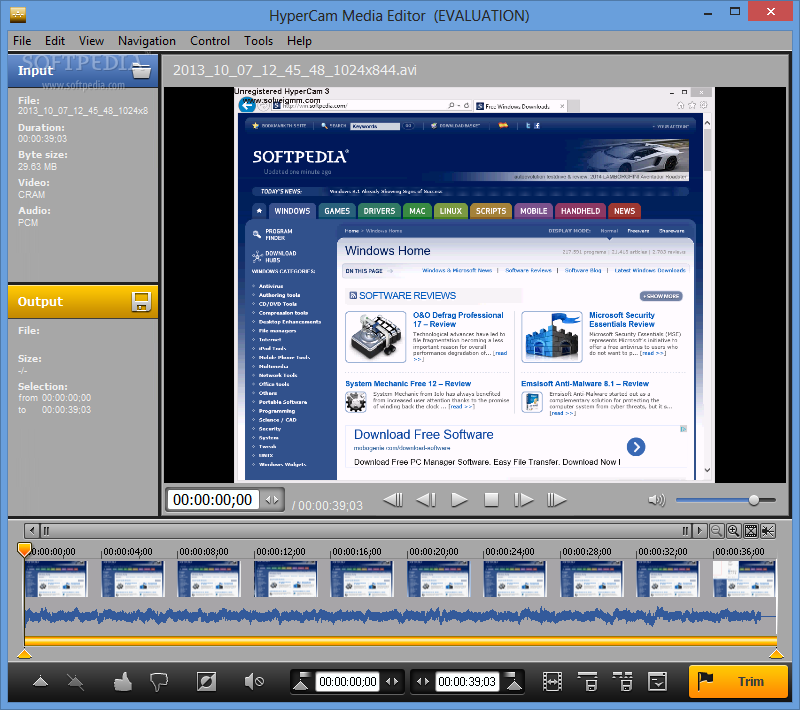Click the add marker triangle icon
Viewport: 800px width, 710px height.
[x=40, y=681]
